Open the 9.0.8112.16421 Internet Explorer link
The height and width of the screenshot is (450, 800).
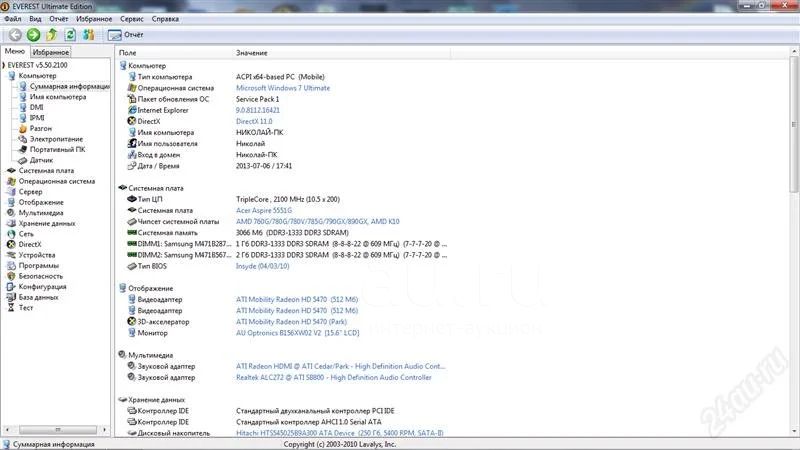click(258, 110)
